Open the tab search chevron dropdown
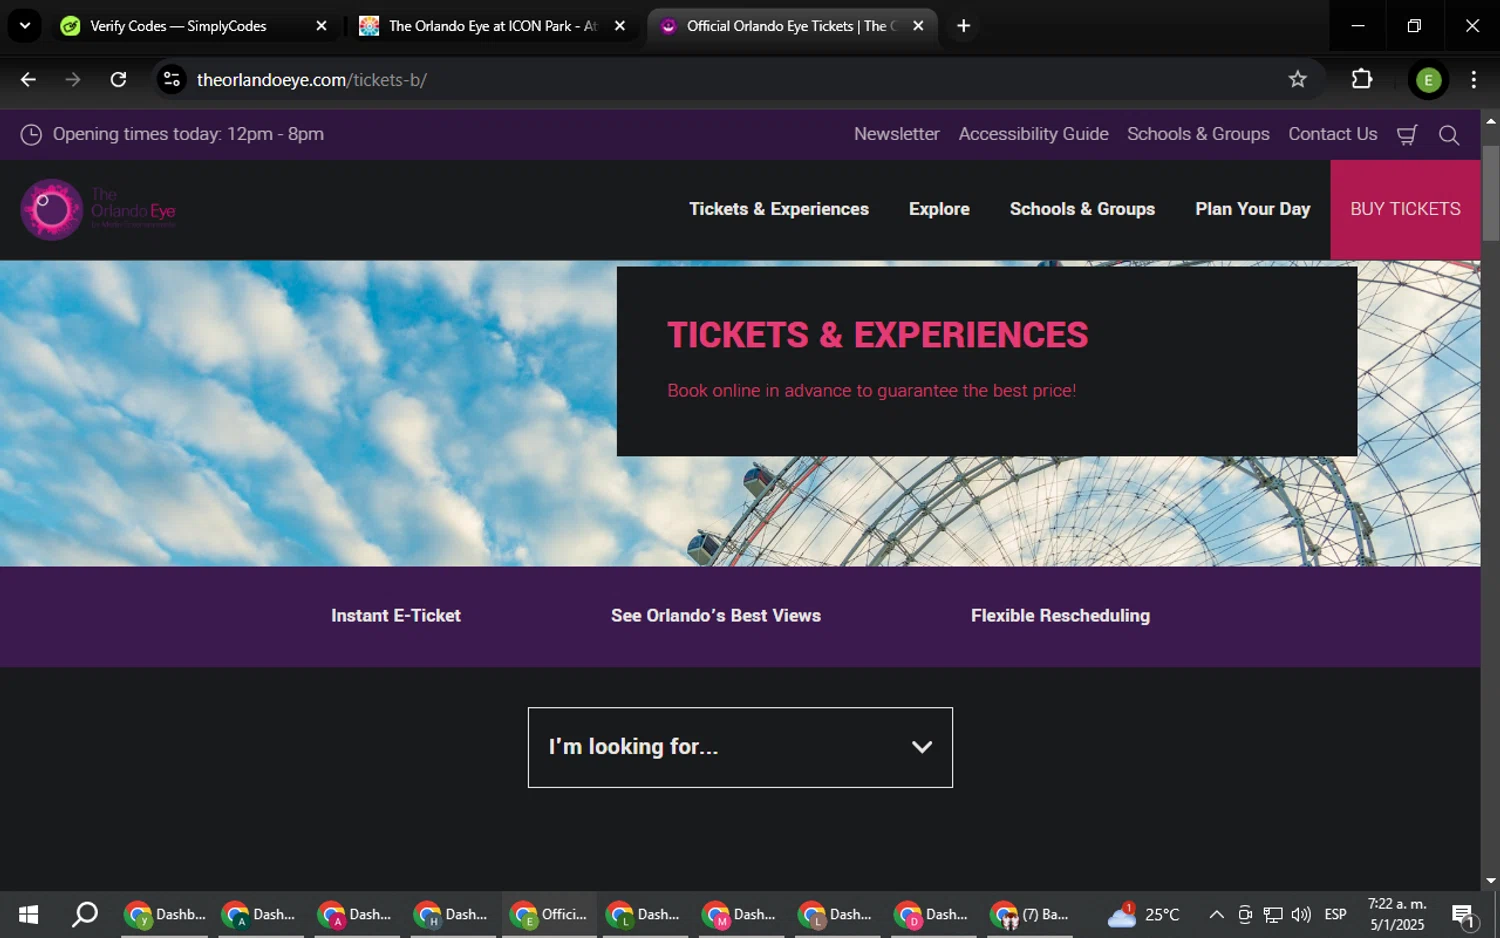Viewport: 1500px width, 938px height. point(25,26)
